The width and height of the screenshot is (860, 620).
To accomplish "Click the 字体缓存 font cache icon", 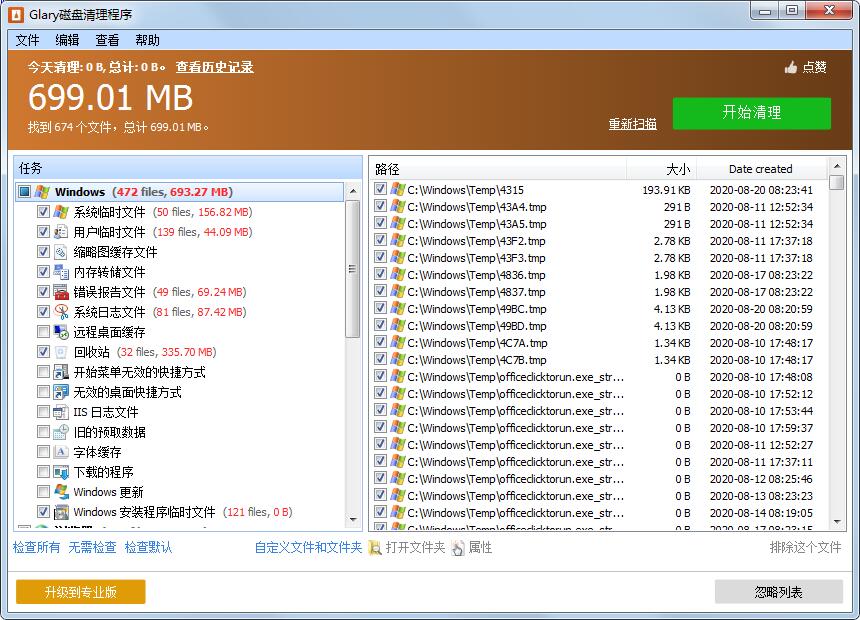I will point(59,452).
